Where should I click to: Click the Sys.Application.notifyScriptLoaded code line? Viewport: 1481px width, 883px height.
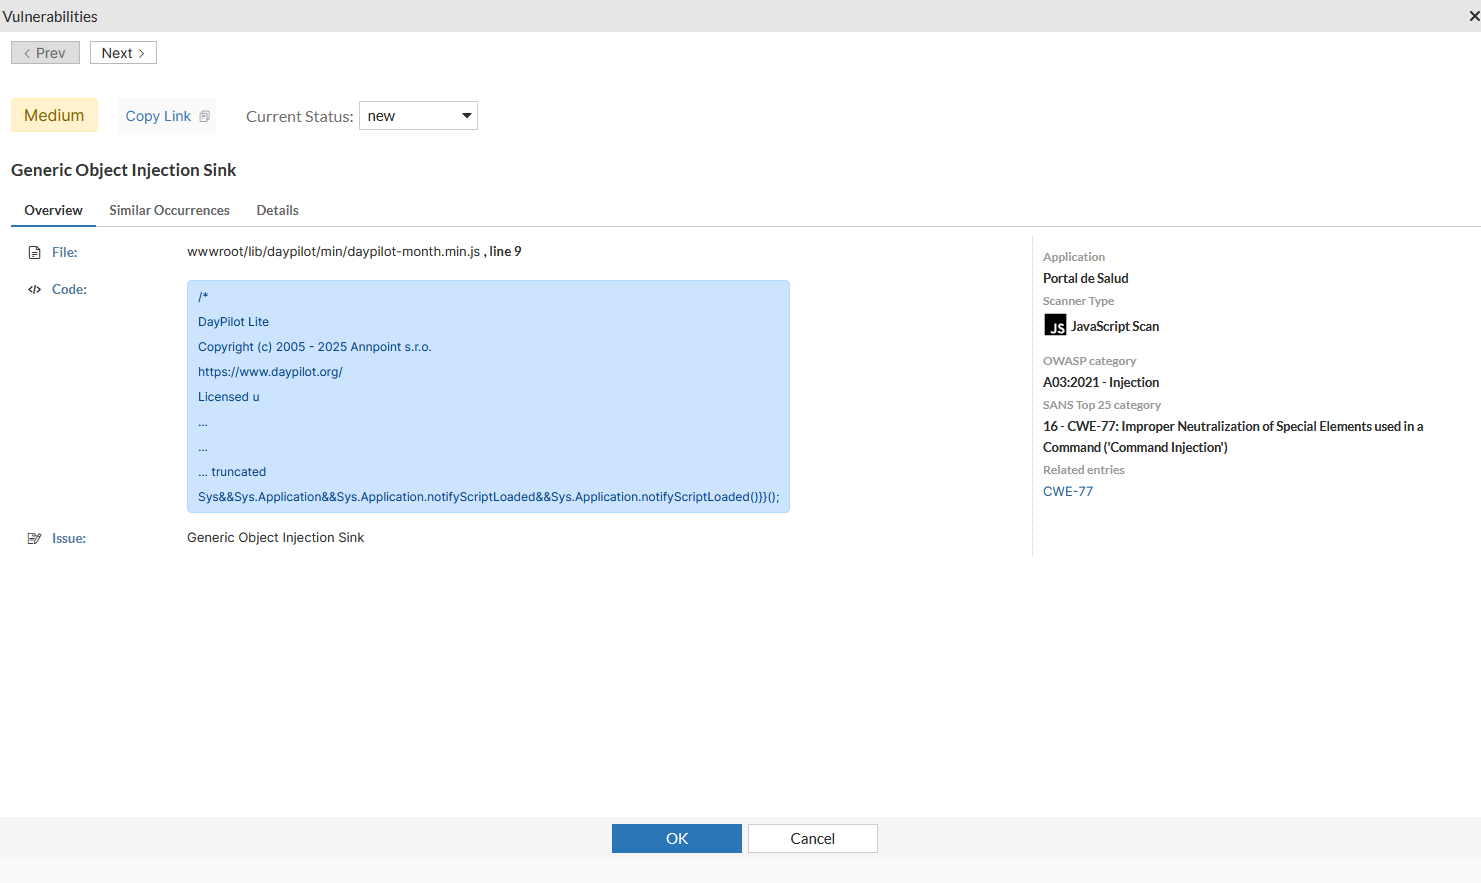[x=488, y=497]
